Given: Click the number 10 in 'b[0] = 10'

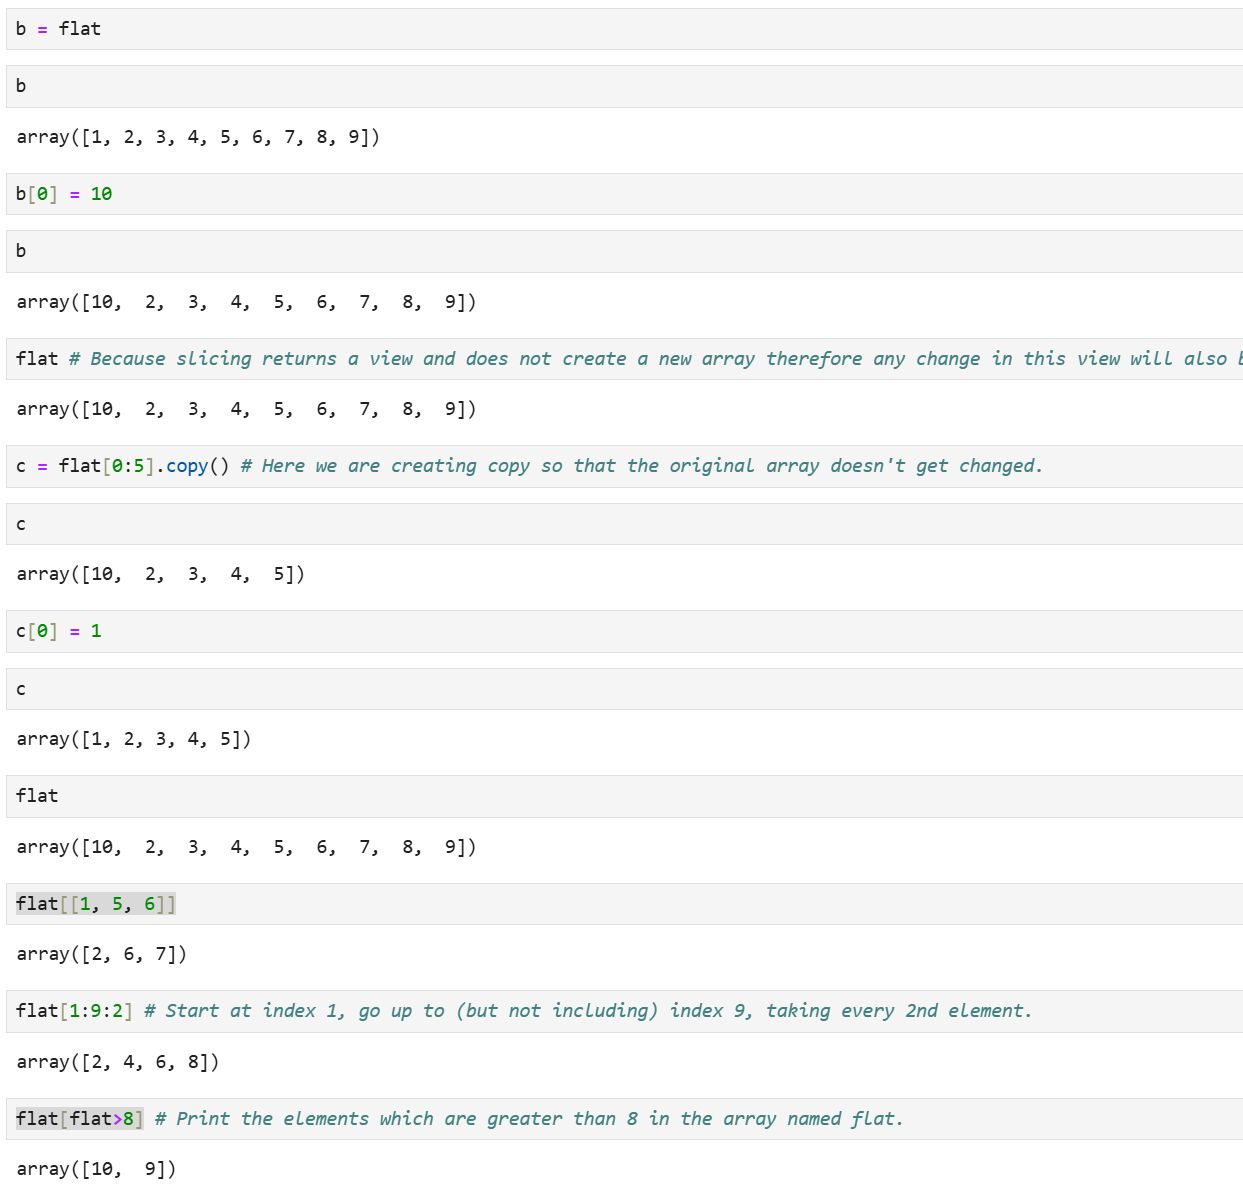Looking at the screenshot, I should (x=101, y=194).
